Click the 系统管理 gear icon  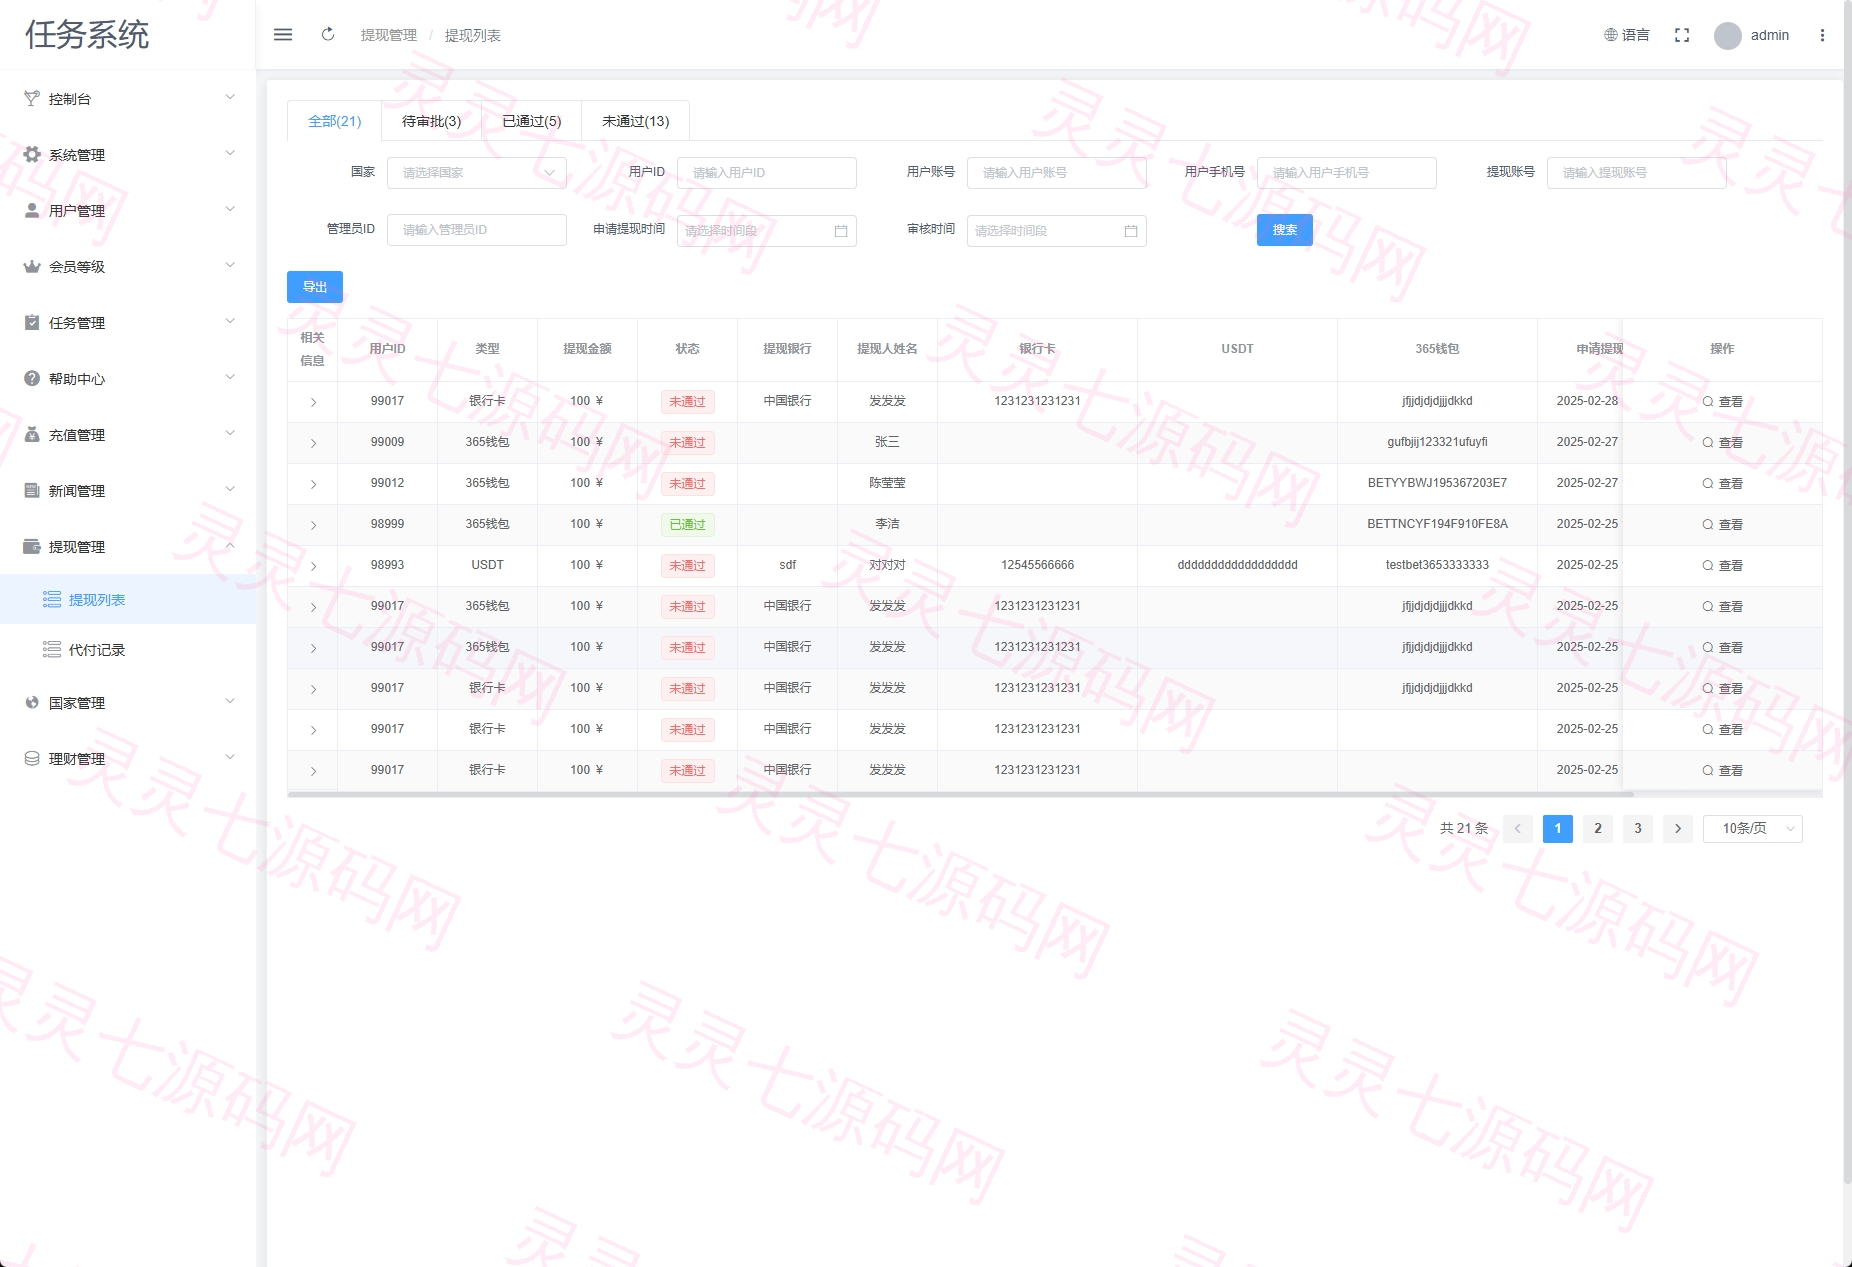click(x=32, y=154)
